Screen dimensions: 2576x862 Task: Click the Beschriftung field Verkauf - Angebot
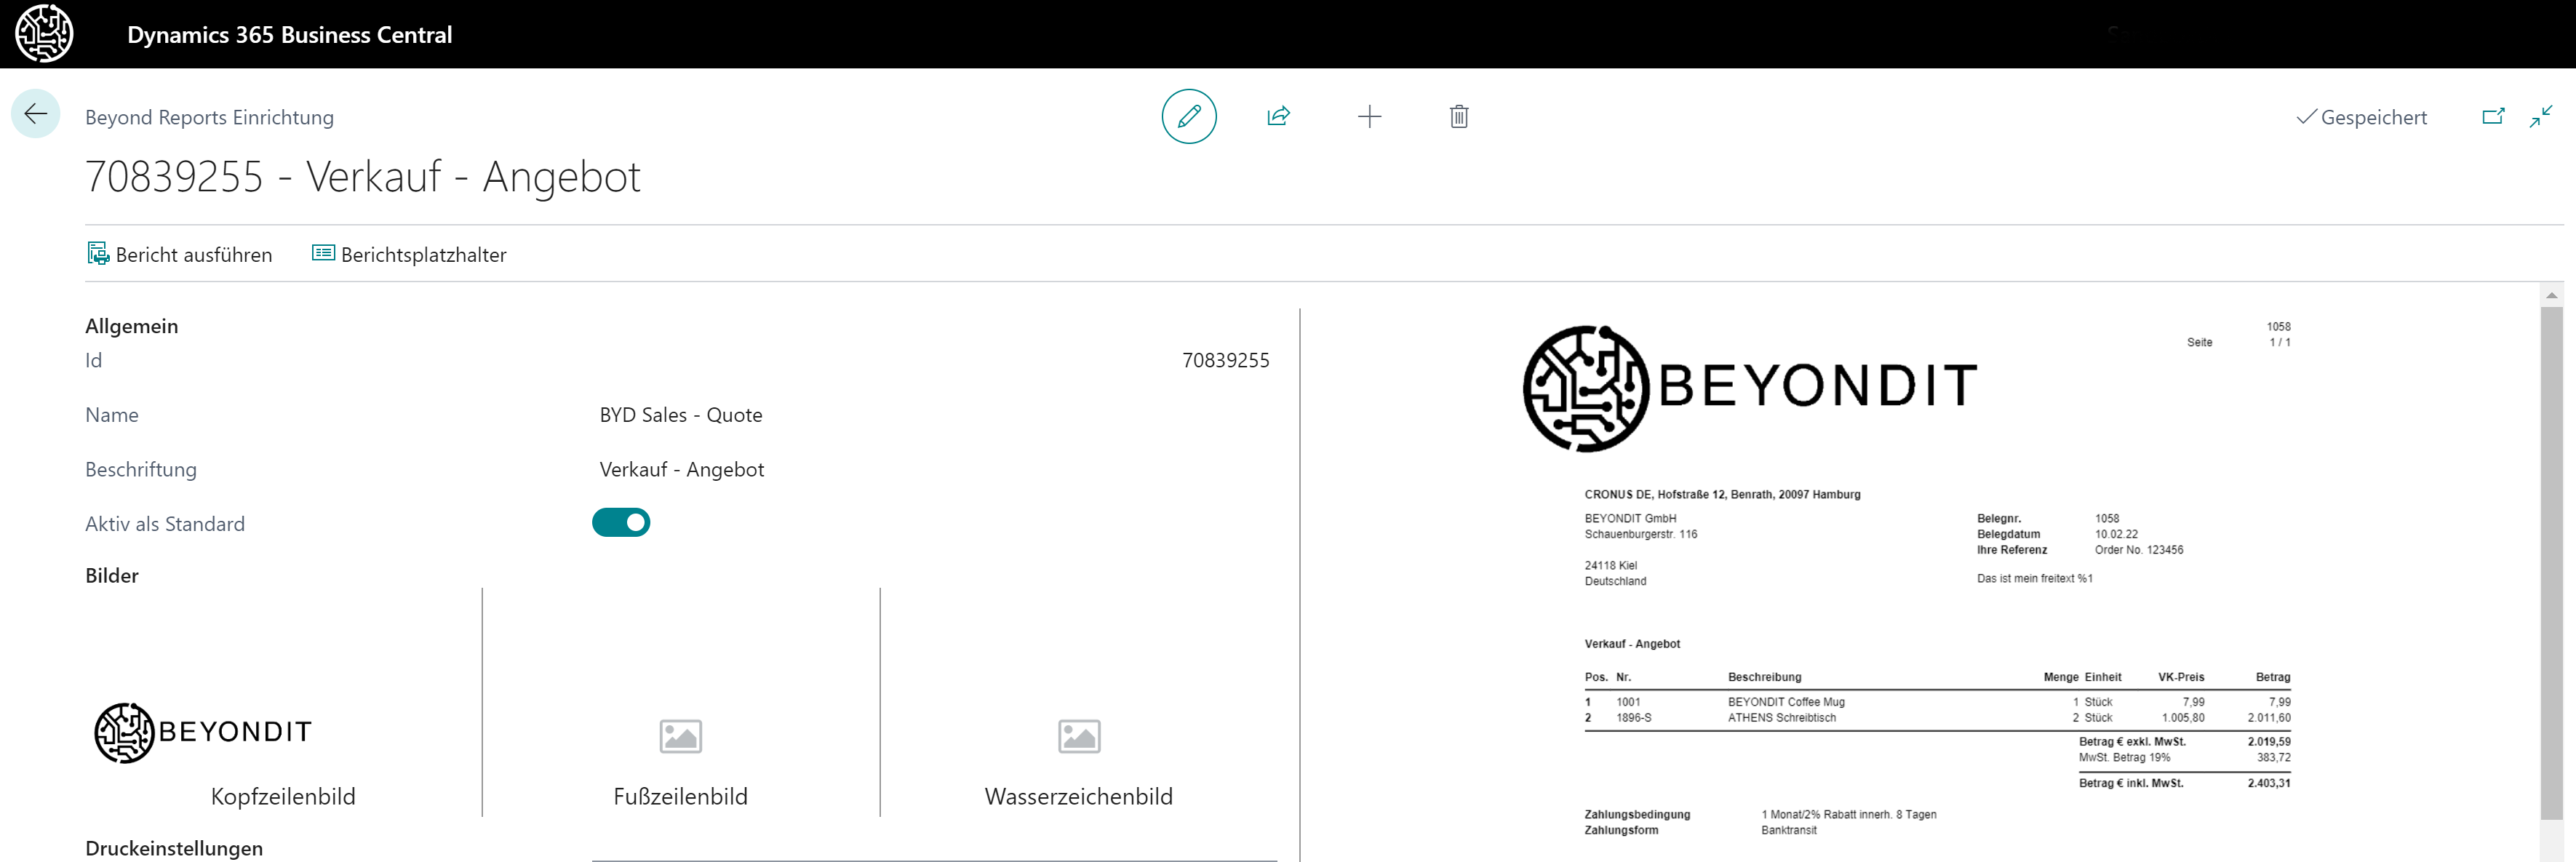click(x=682, y=470)
